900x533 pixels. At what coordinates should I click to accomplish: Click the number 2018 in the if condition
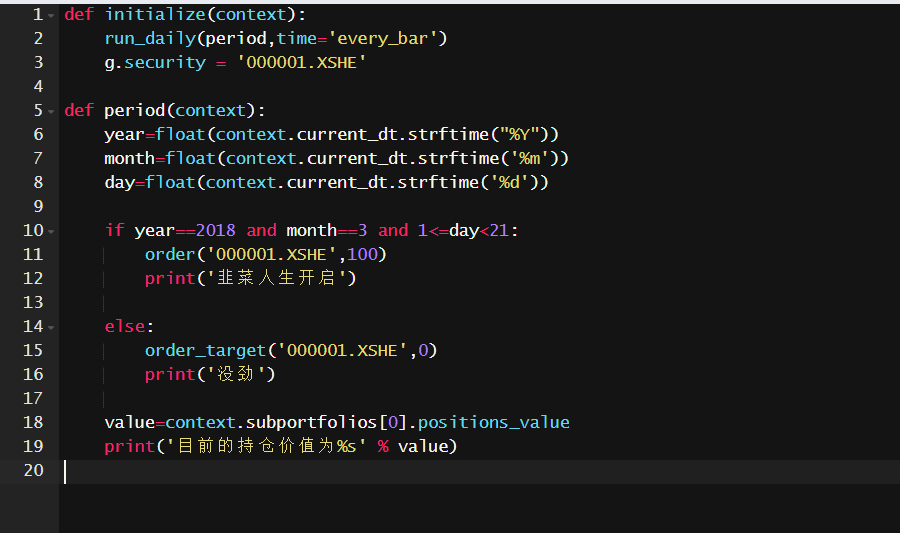click(x=216, y=230)
